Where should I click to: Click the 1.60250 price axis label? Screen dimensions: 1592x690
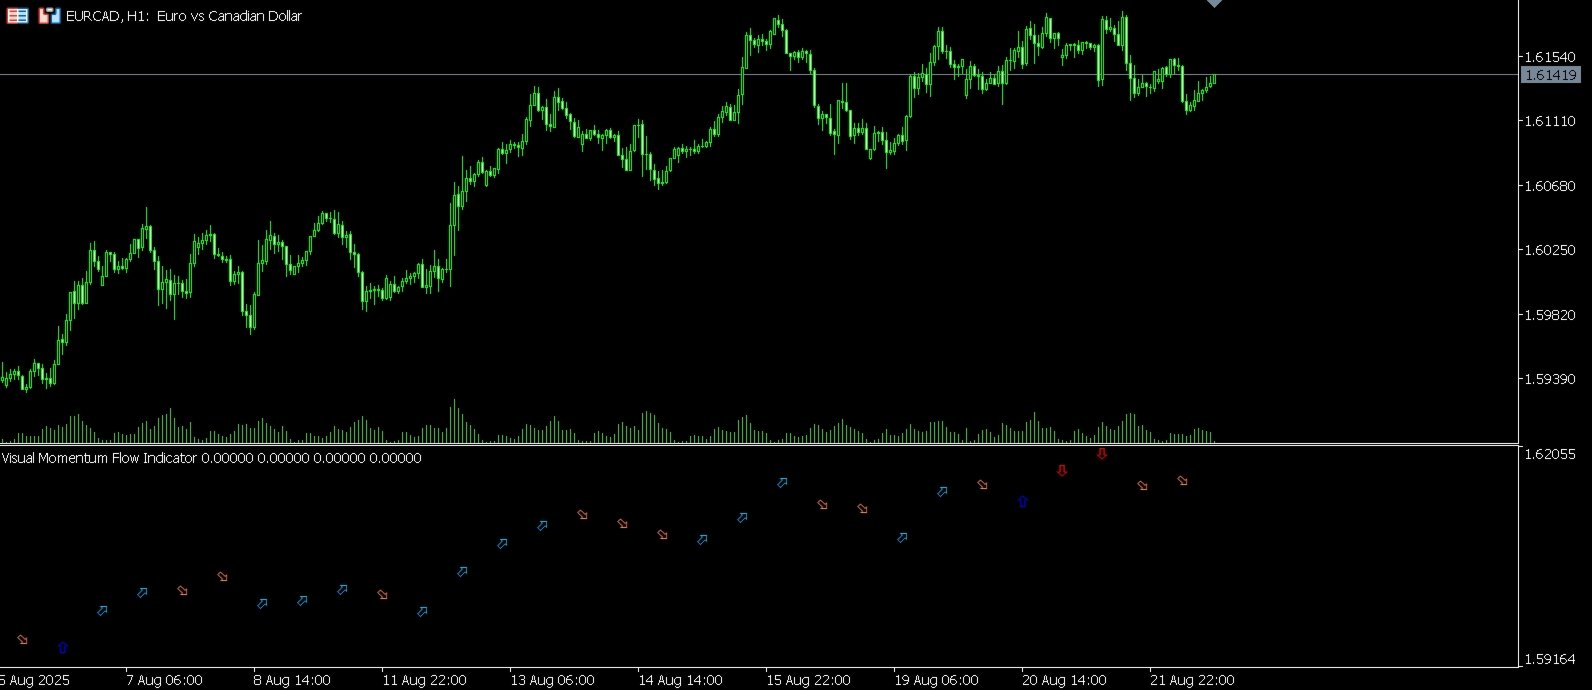[x=1550, y=250]
